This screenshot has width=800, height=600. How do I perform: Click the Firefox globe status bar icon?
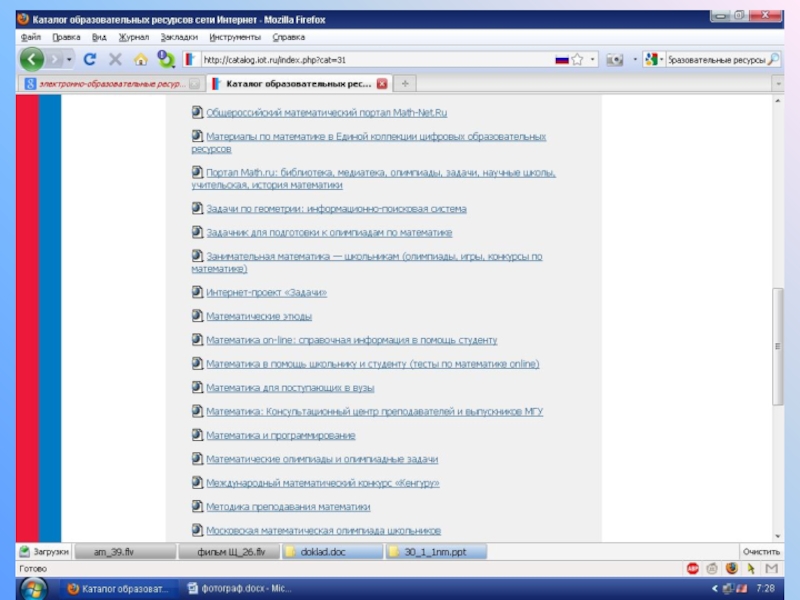732,568
